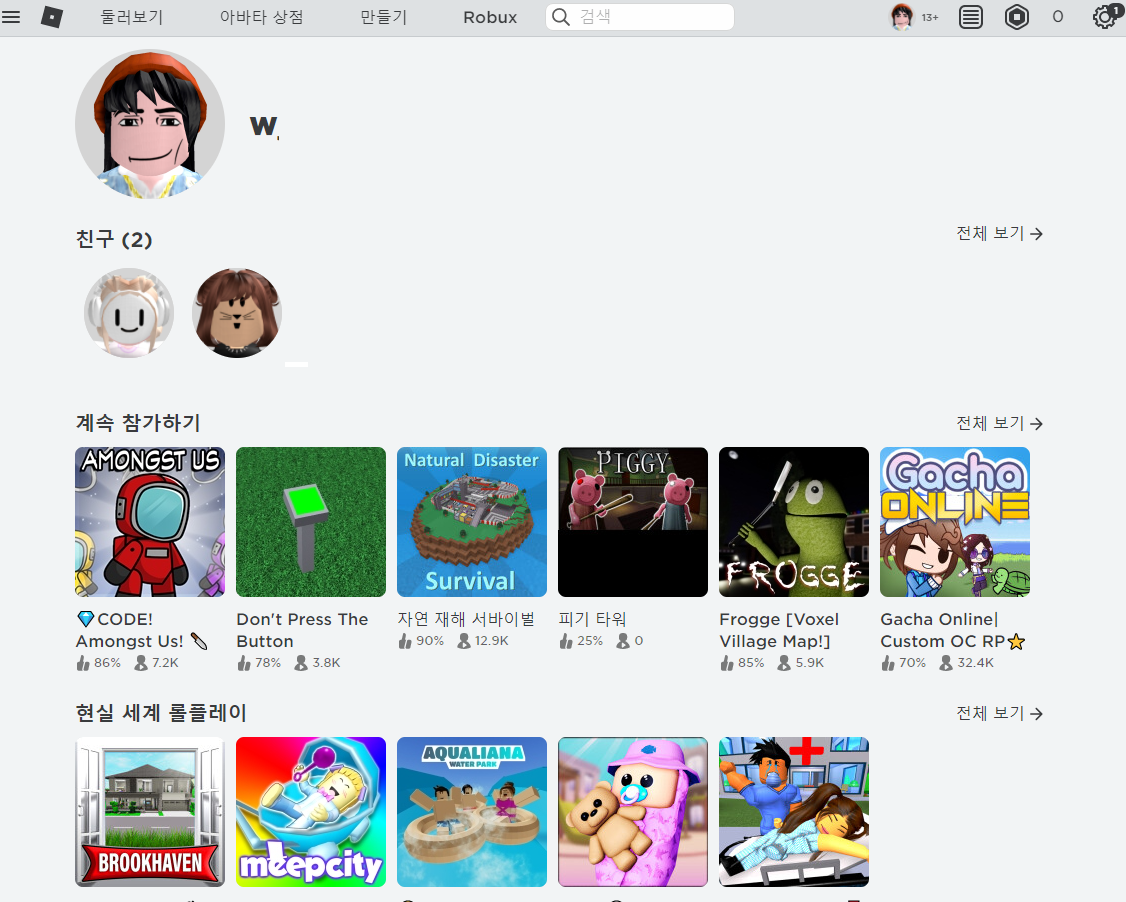Open the baby with teddy bear thumbnail
The image size is (1126, 902).
(633, 812)
